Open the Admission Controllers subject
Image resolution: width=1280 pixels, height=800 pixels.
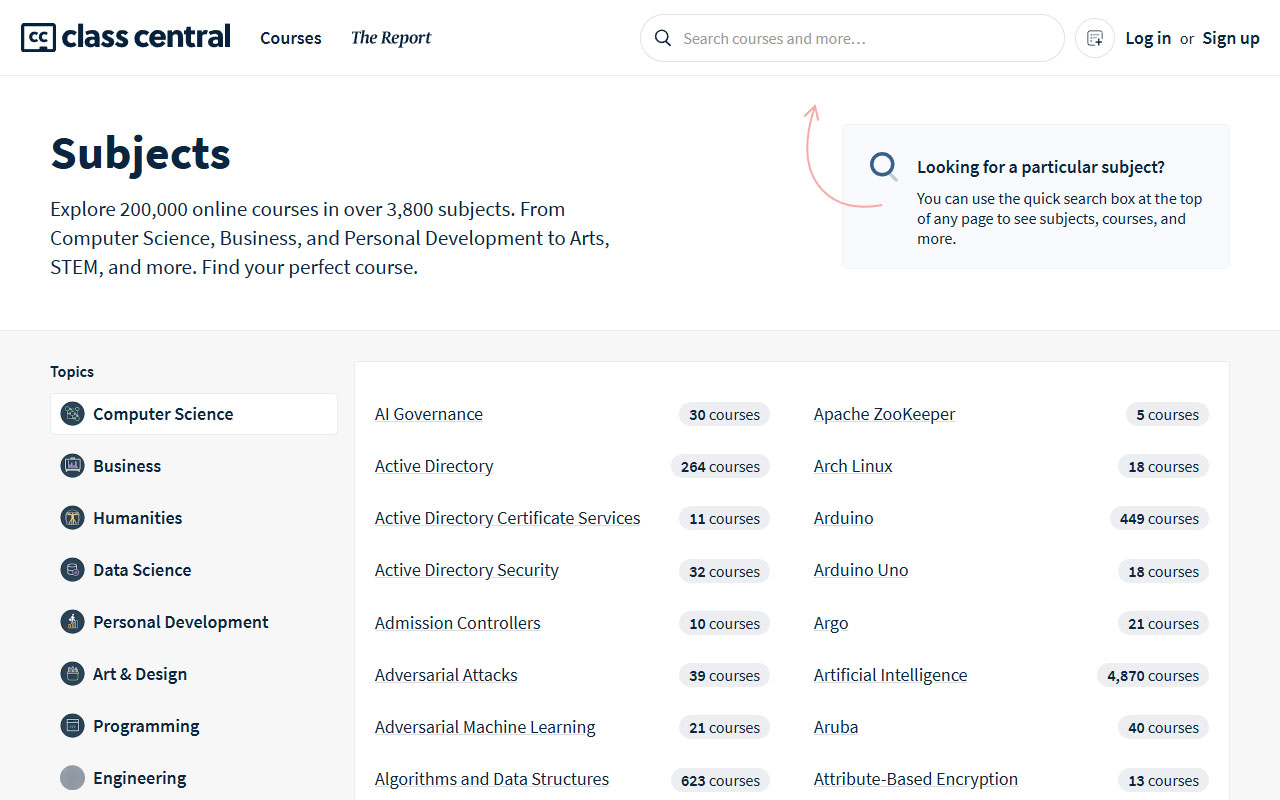[x=458, y=623]
